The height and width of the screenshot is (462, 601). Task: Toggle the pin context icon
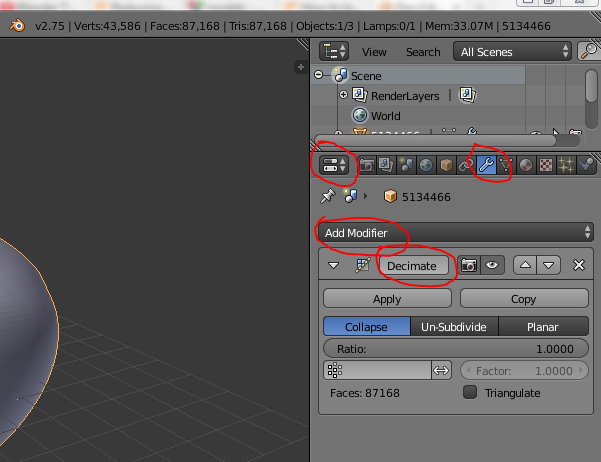(x=327, y=196)
